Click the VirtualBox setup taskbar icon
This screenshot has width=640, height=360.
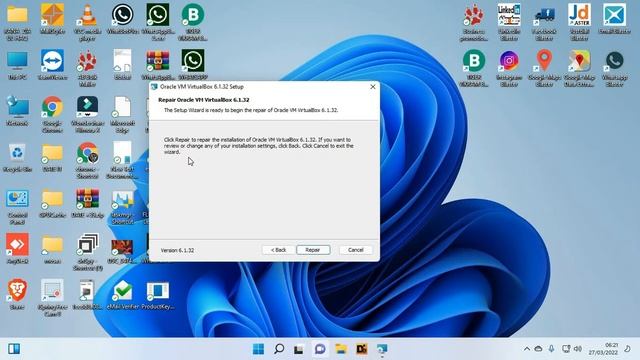382,349
